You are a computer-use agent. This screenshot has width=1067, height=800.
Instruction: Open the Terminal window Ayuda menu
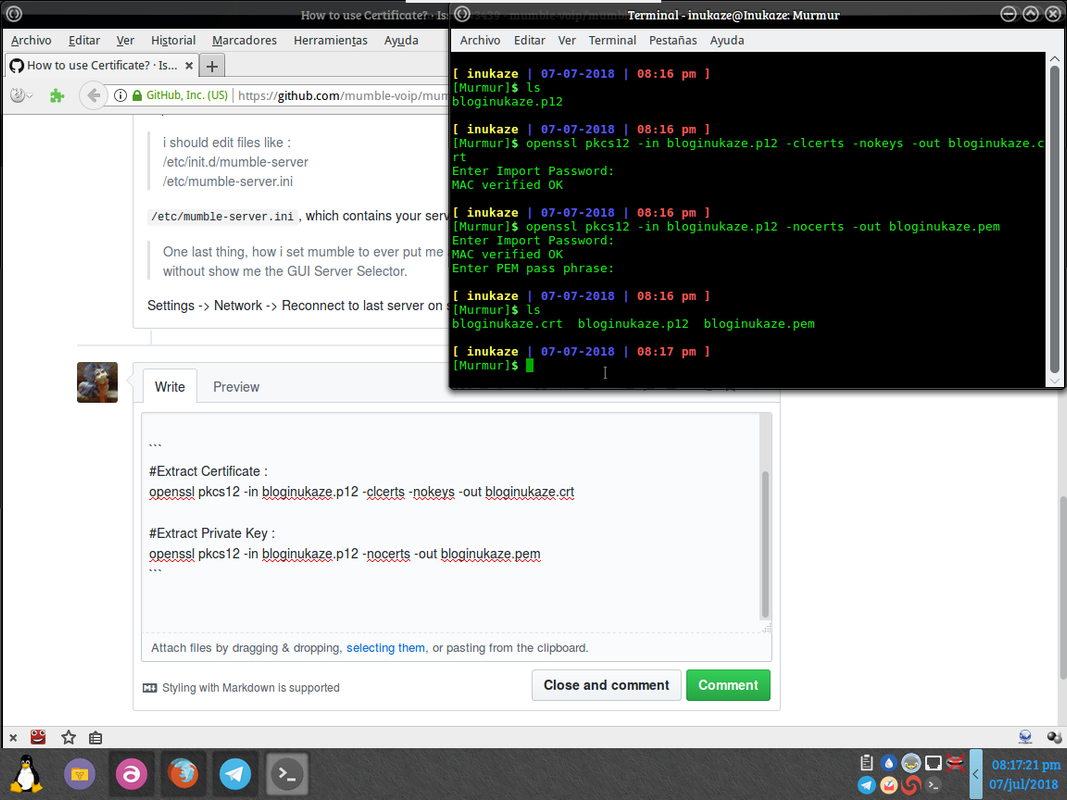coord(727,40)
